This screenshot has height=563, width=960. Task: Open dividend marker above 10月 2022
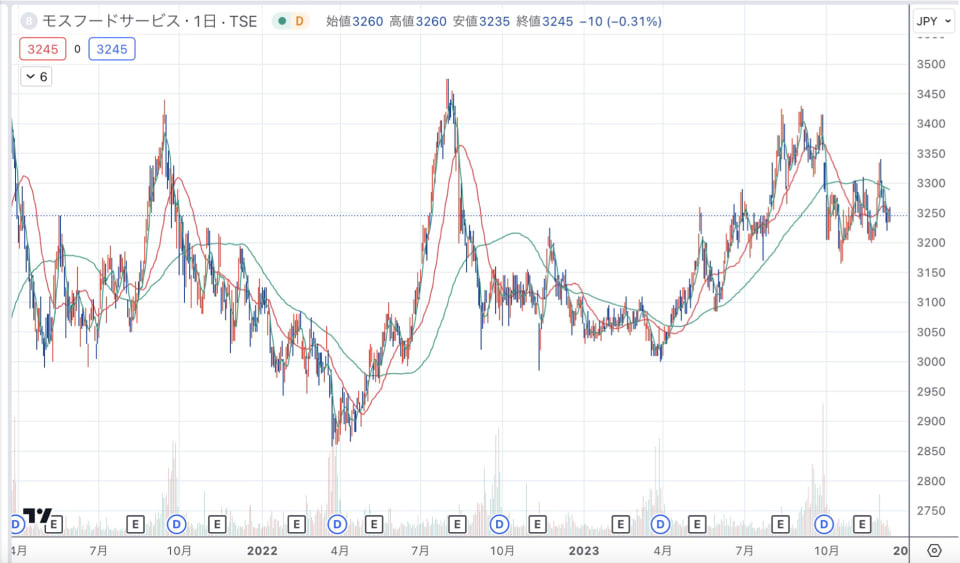500,524
